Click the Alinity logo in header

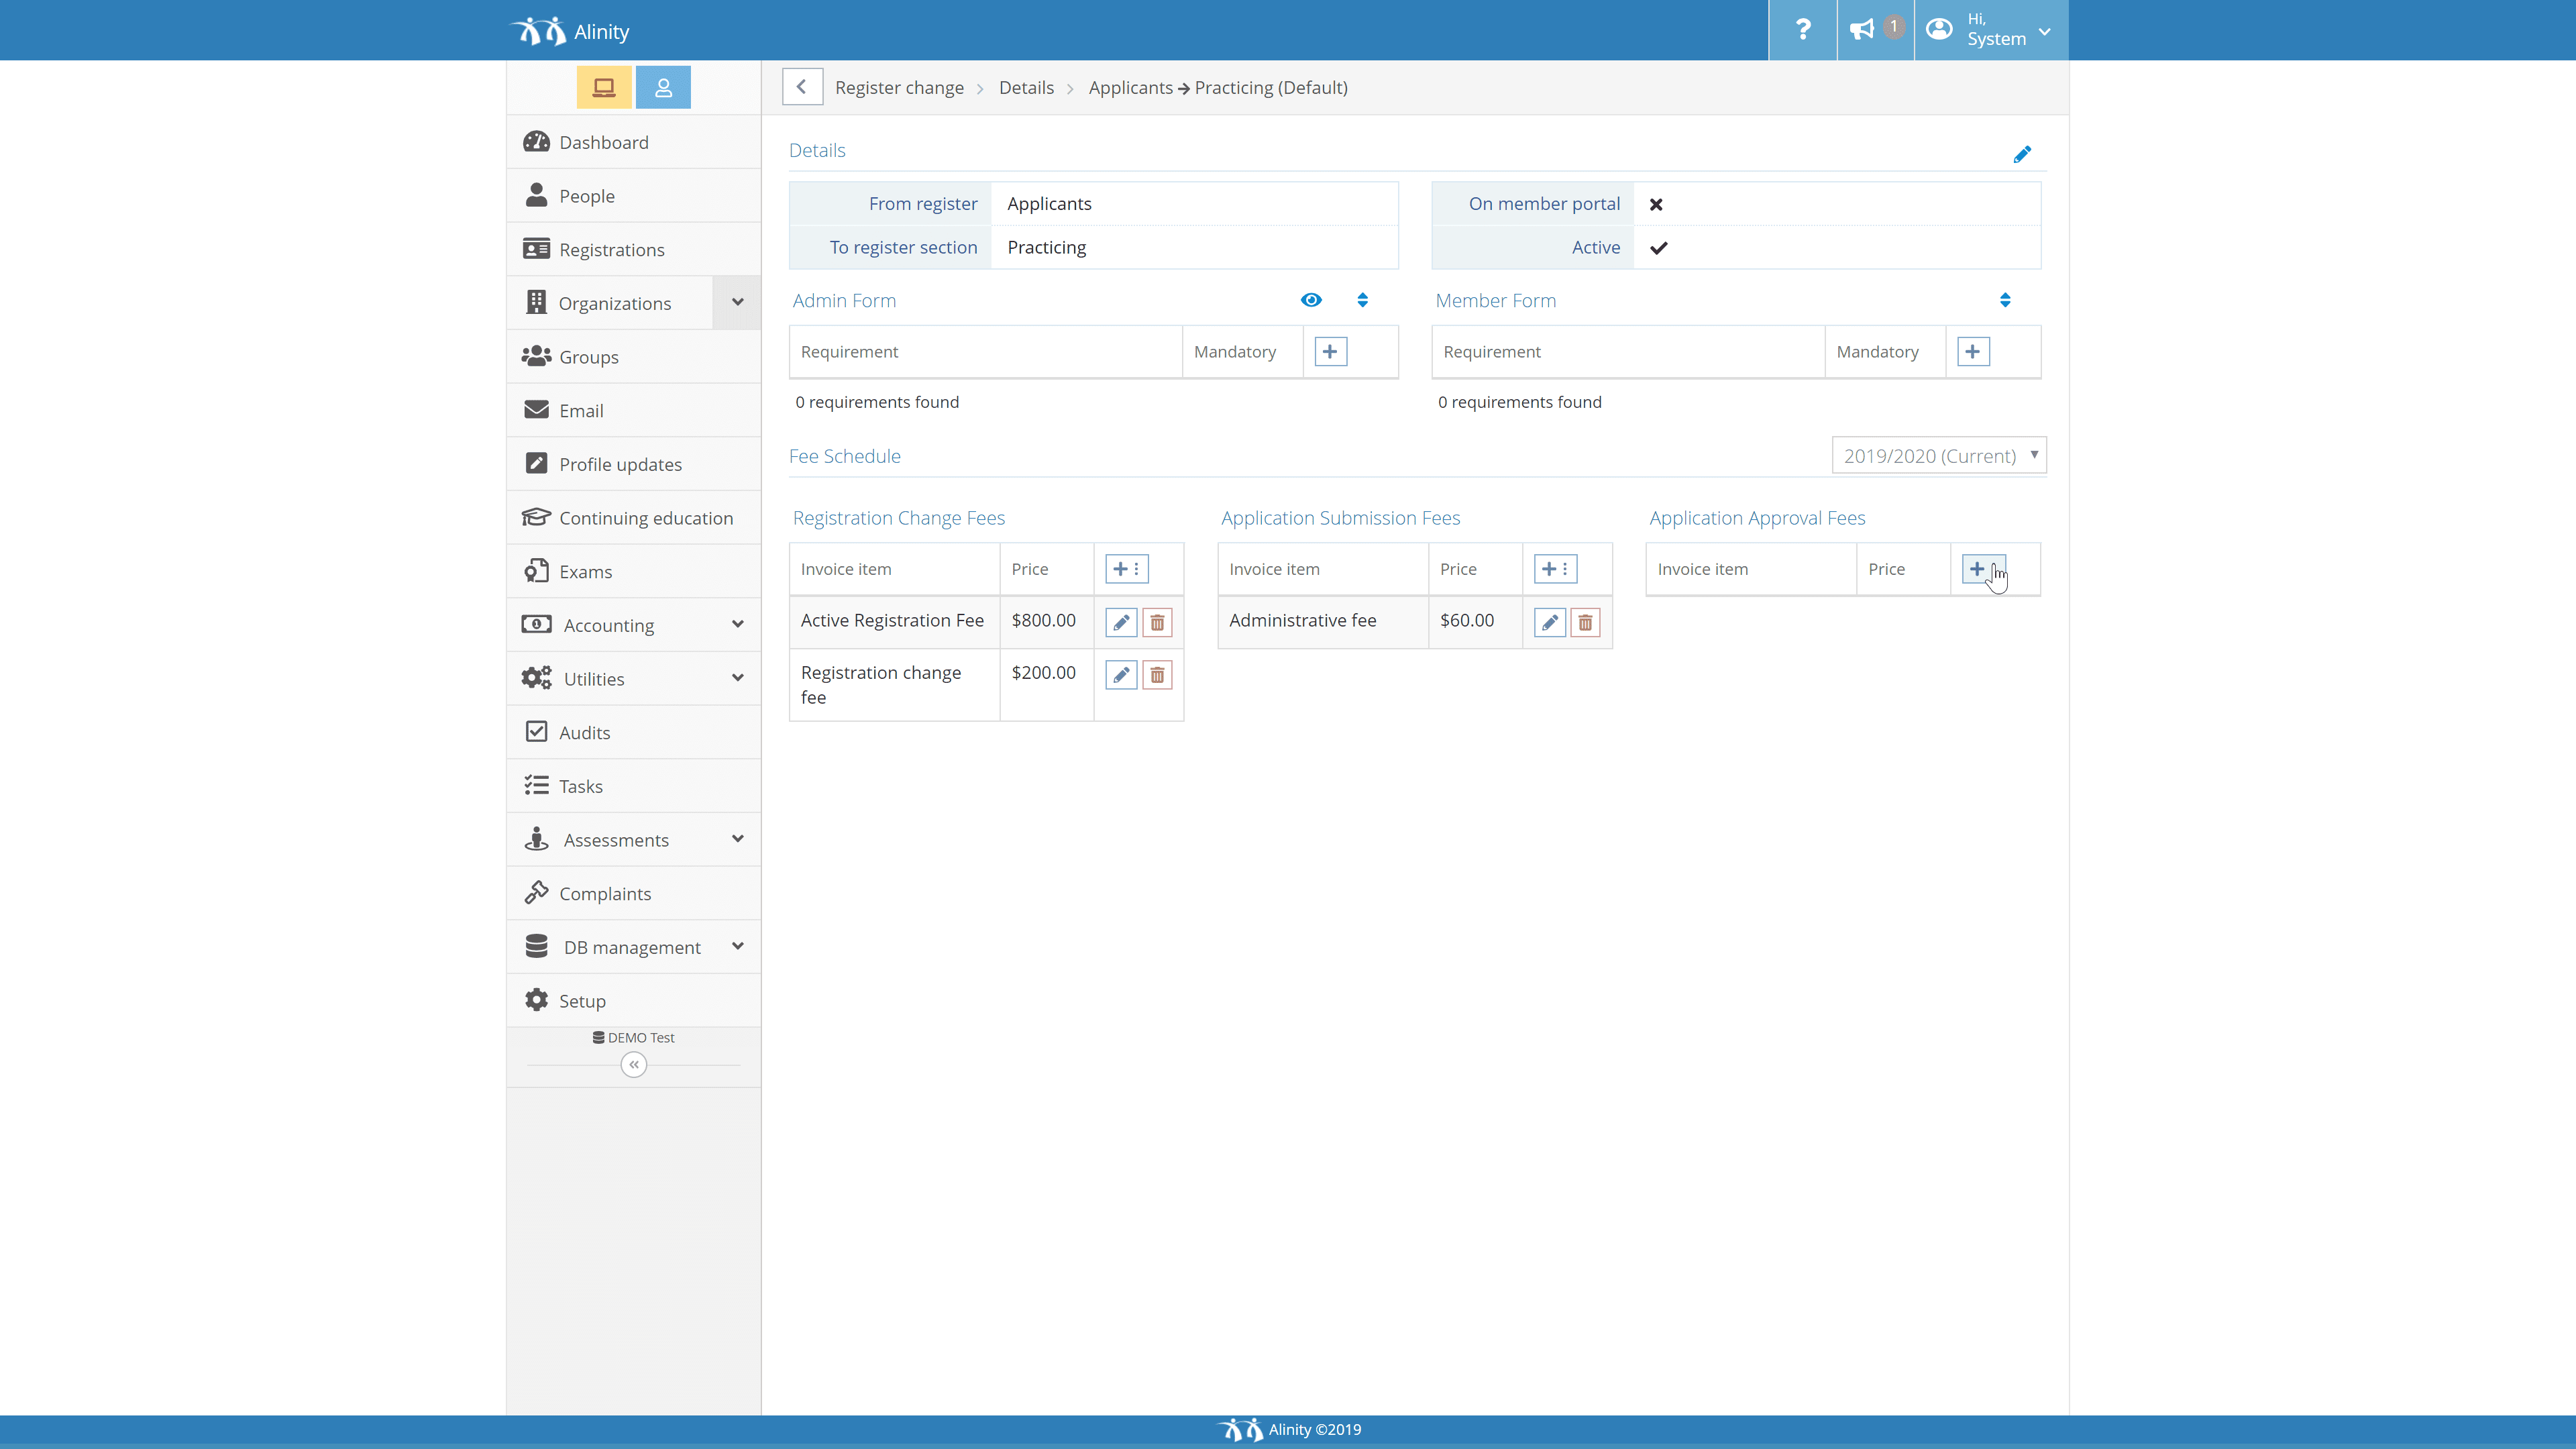click(569, 31)
